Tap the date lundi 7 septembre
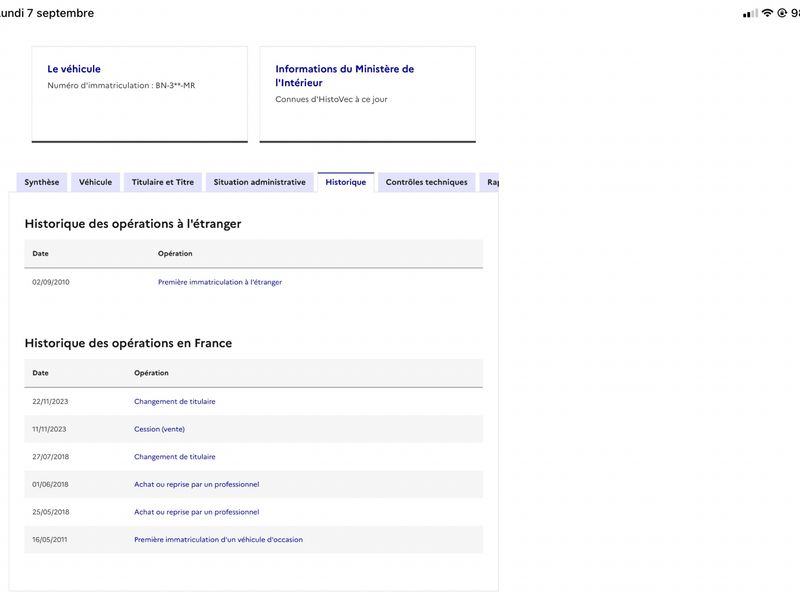This screenshot has height=600, width=800. click(47, 13)
